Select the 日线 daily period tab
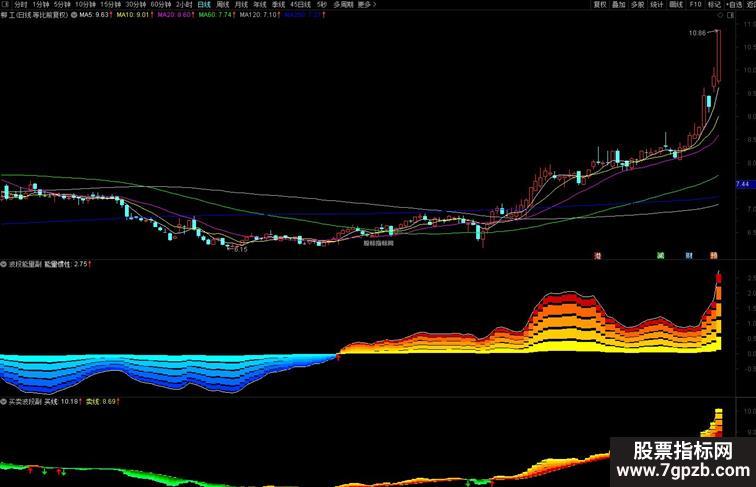756x487 pixels. pos(204,4)
